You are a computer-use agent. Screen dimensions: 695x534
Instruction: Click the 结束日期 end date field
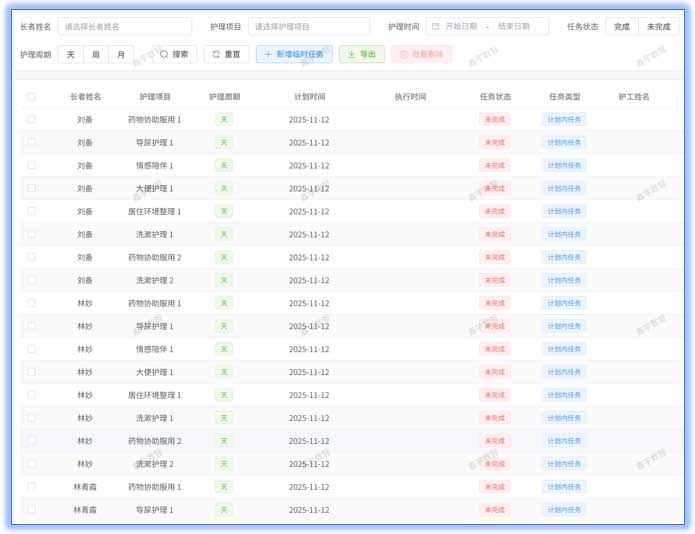tap(518, 27)
